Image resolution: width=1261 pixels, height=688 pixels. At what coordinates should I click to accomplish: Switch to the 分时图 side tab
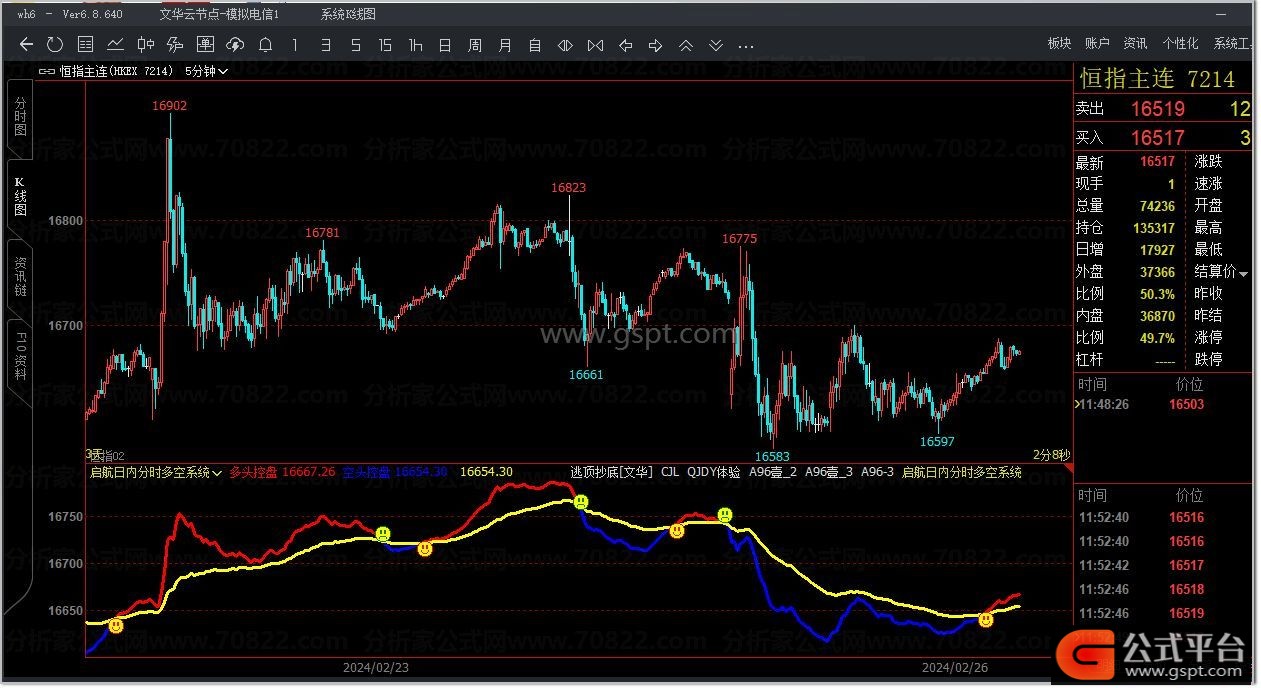(20, 117)
